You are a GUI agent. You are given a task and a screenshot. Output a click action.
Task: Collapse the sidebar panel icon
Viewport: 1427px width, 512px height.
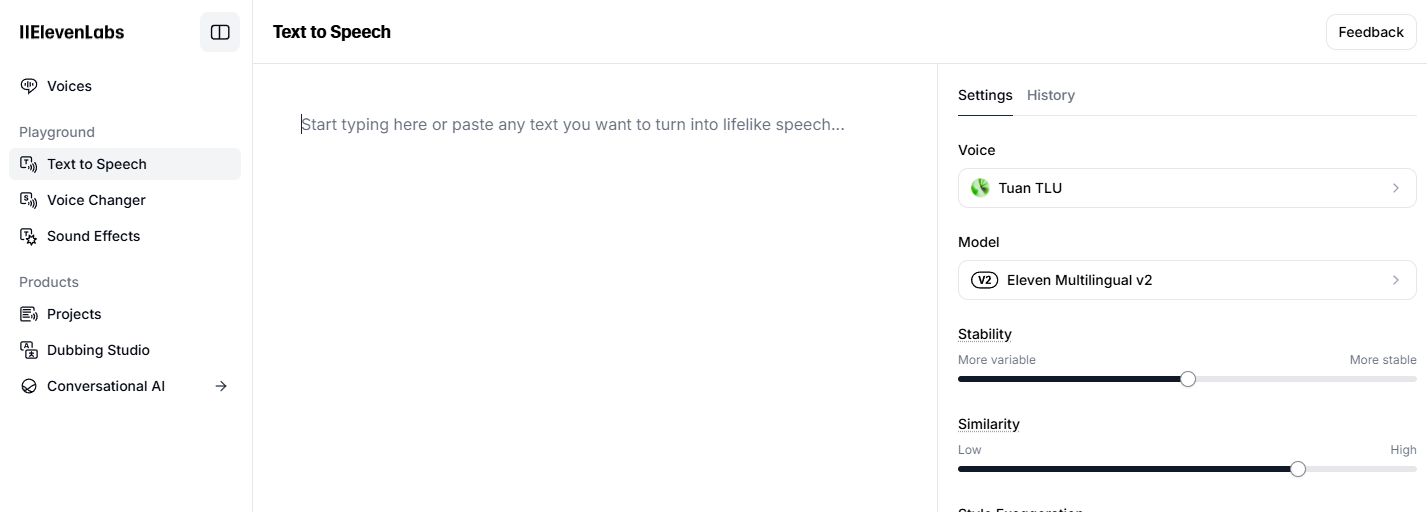(220, 32)
